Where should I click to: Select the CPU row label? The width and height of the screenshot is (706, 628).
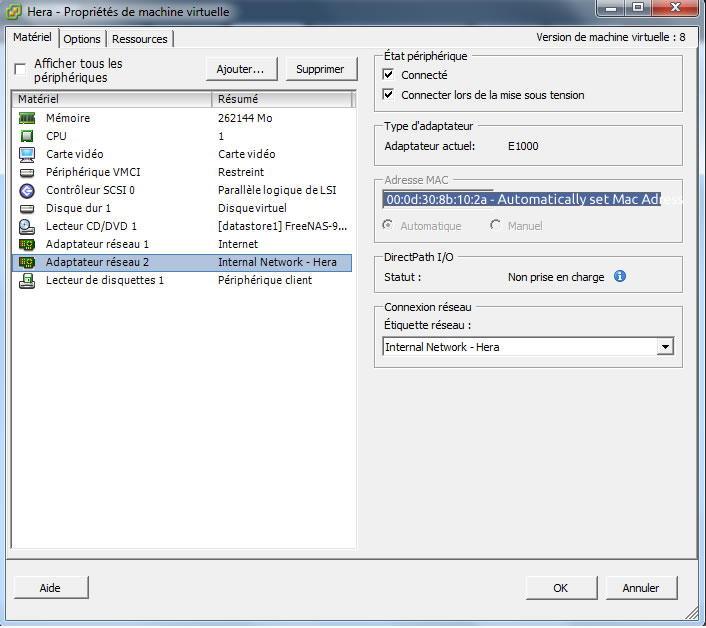point(56,136)
